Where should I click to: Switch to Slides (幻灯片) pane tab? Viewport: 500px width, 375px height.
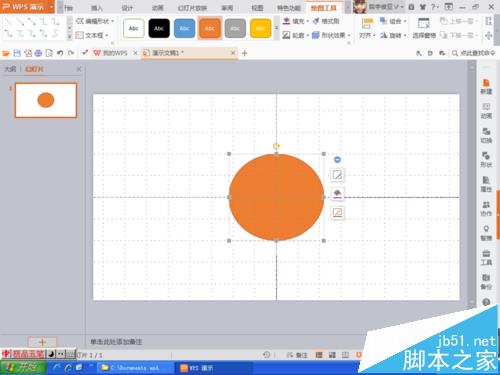34,69
